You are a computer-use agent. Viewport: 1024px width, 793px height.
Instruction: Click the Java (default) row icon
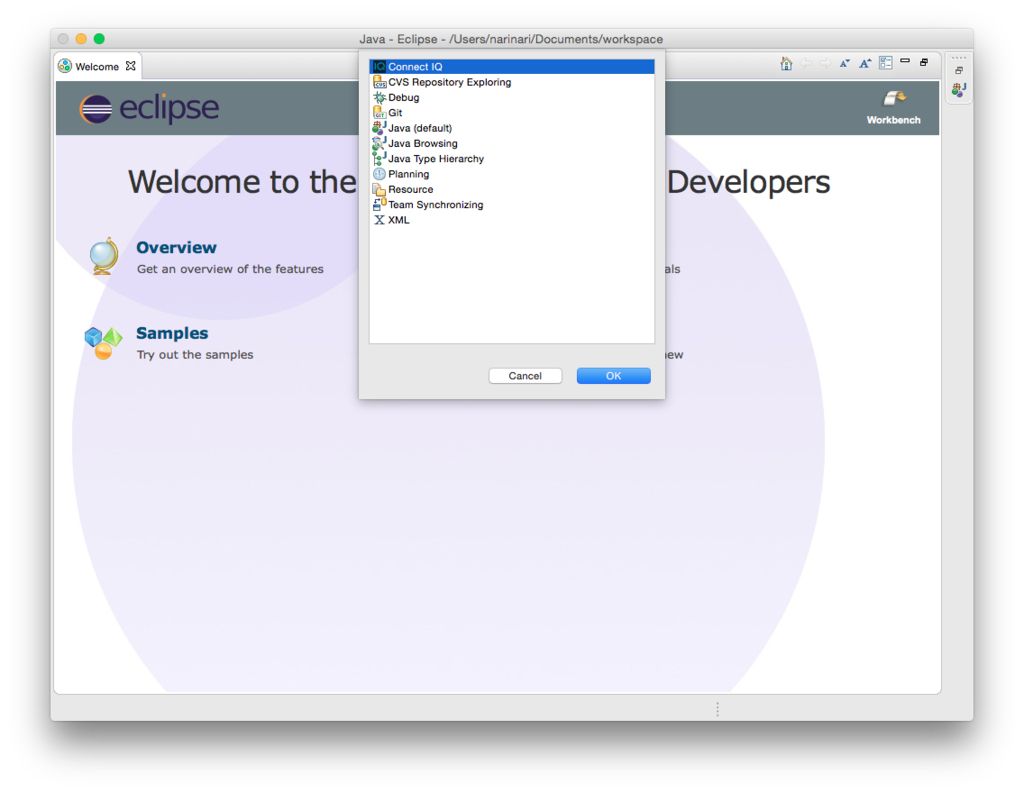pyautogui.click(x=379, y=128)
